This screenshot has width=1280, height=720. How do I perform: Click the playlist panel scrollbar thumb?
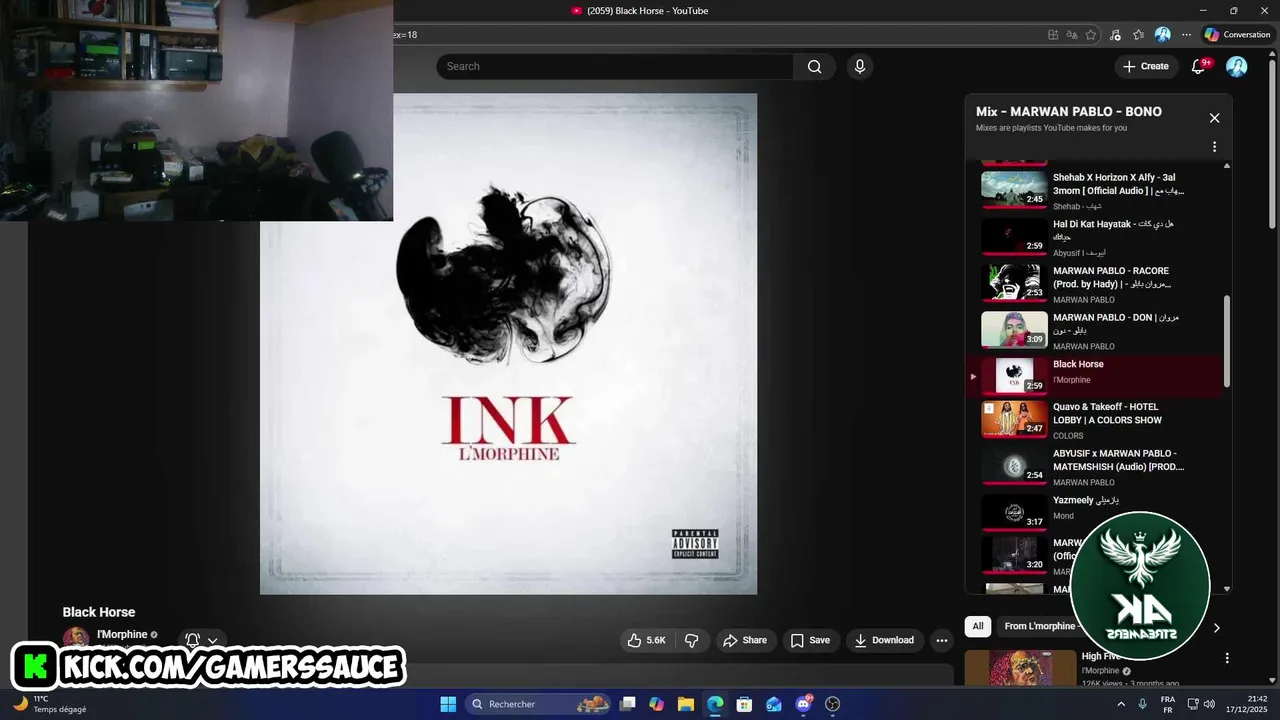pyautogui.click(x=1227, y=342)
